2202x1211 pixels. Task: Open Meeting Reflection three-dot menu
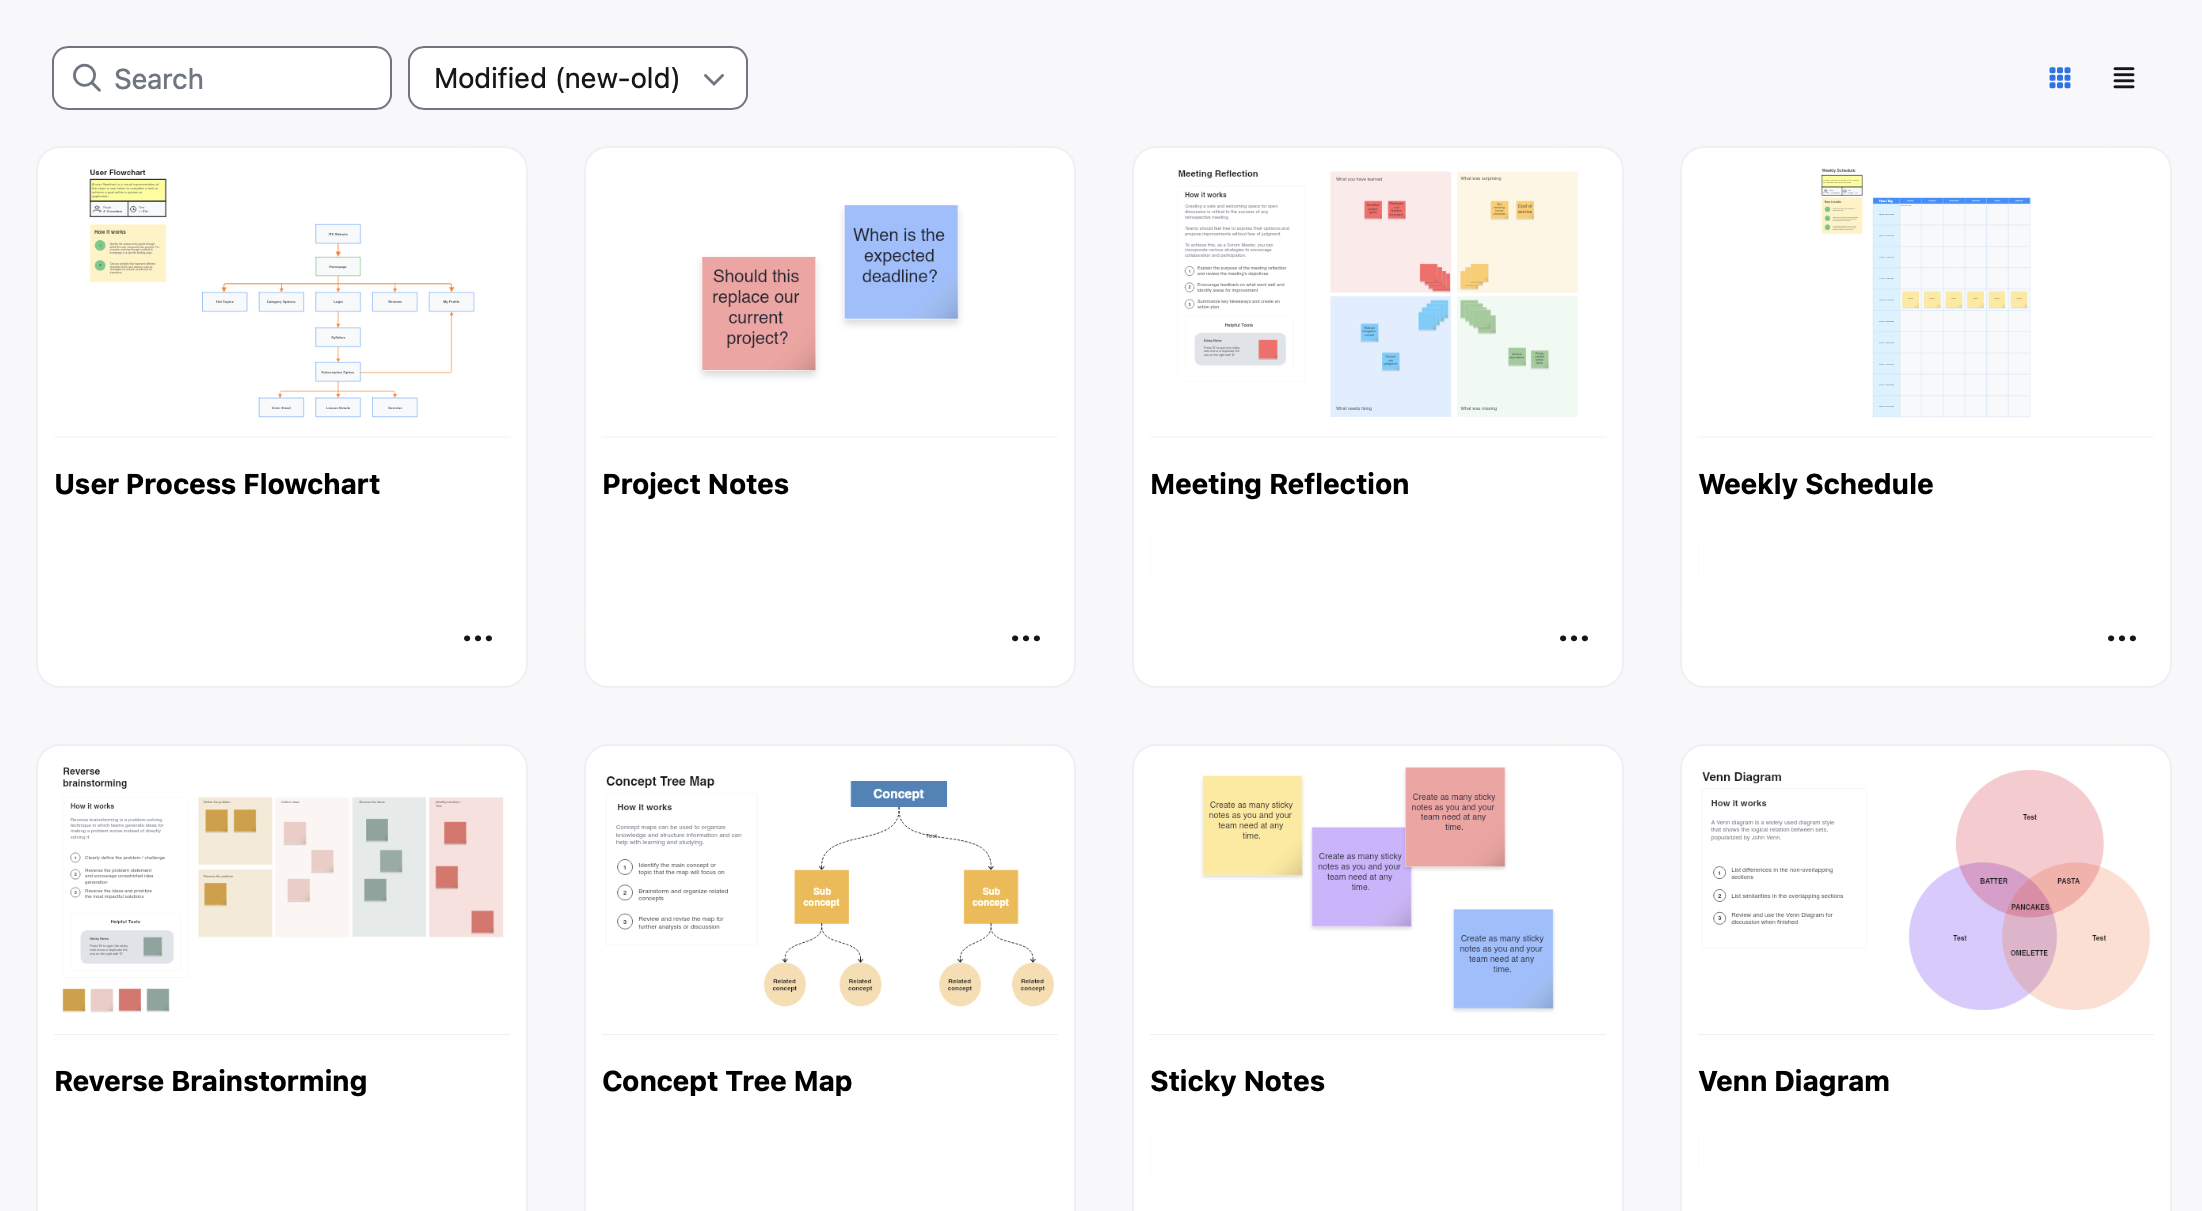click(x=1573, y=638)
